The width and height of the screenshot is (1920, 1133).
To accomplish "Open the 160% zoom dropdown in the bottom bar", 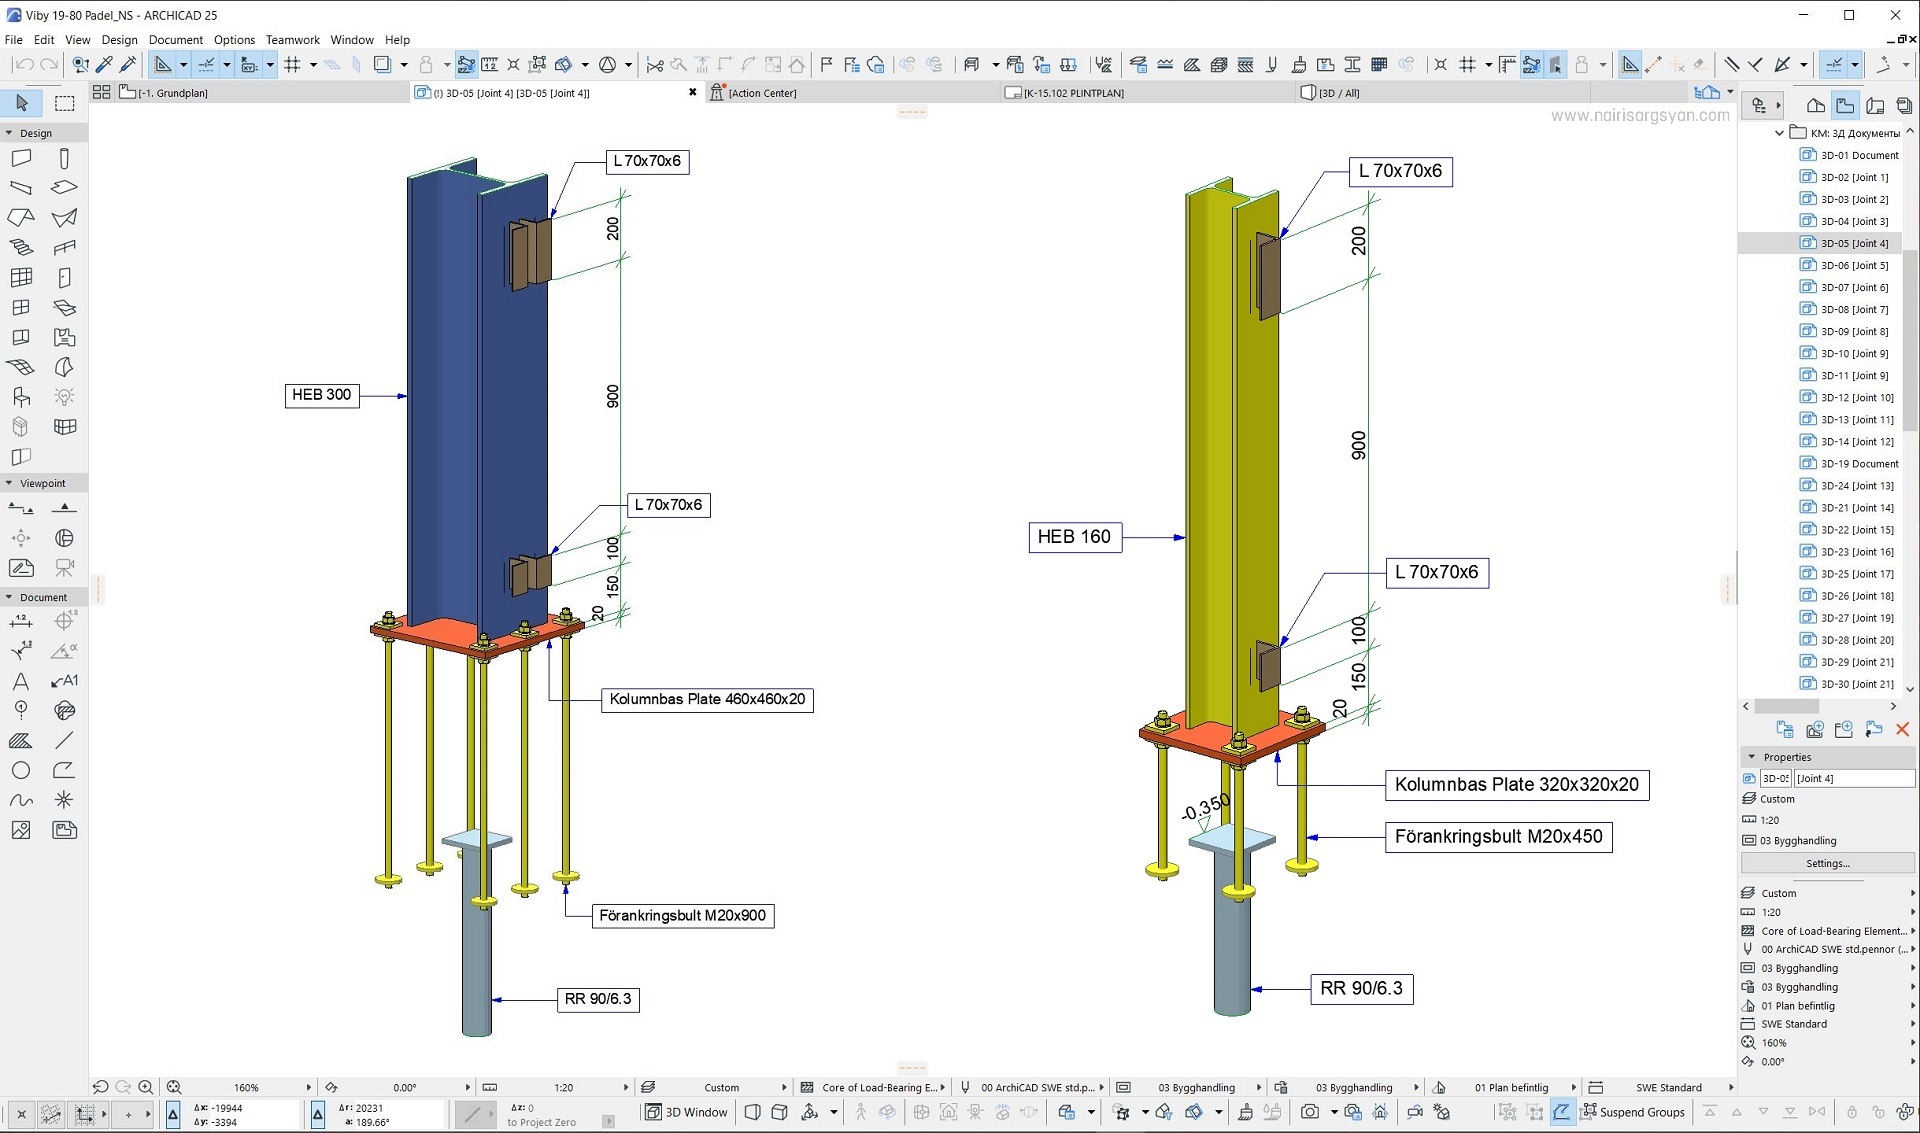I will (308, 1088).
